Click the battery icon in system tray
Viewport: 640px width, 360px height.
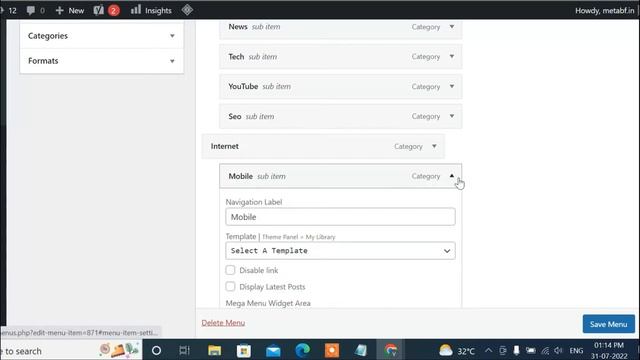(531, 350)
